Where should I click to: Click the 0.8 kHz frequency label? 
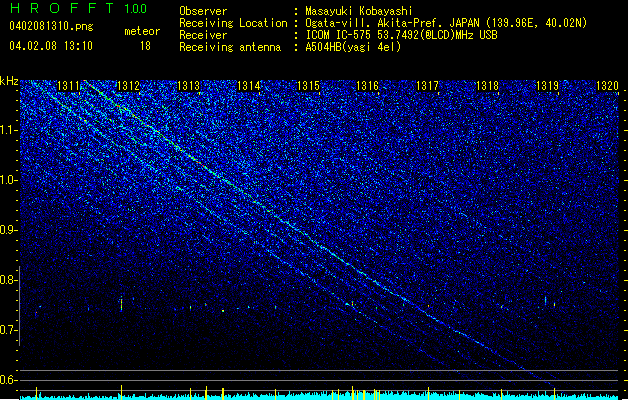(x=9, y=280)
